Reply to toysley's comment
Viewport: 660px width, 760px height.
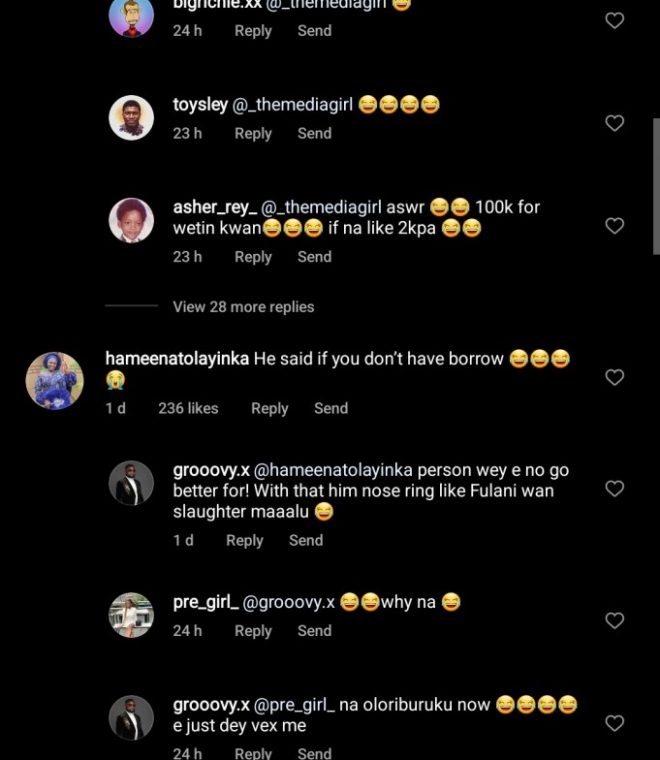(253, 133)
